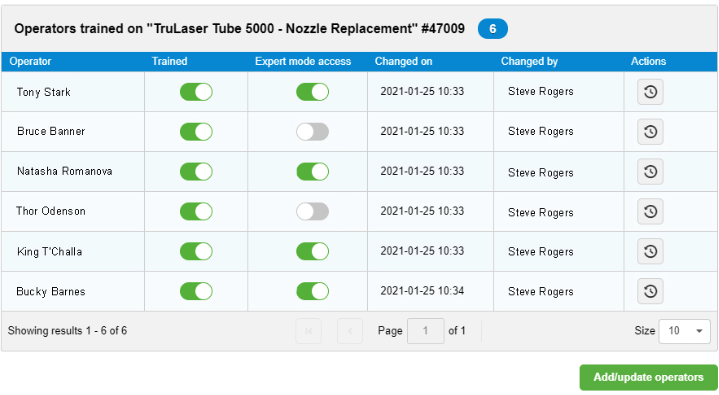Select the Tony Stark operator name
Viewport: 719px width, 395px height.
tap(44, 92)
